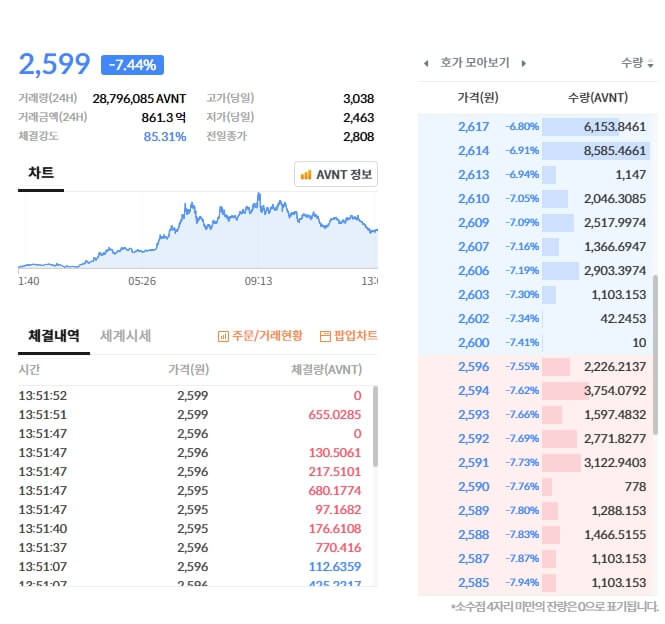The height and width of the screenshot is (624, 665).
Task: Select bid price 2,594
Action: [x=473, y=391]
